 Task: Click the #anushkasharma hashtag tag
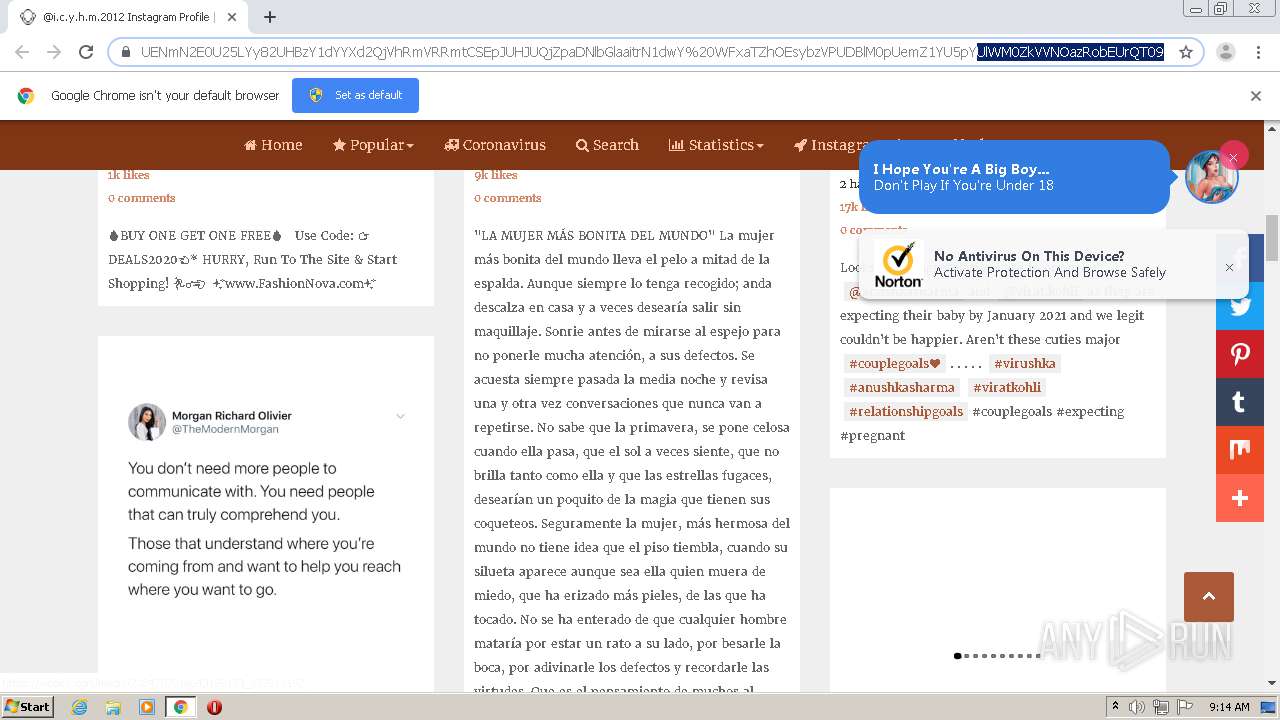(902, 387)
